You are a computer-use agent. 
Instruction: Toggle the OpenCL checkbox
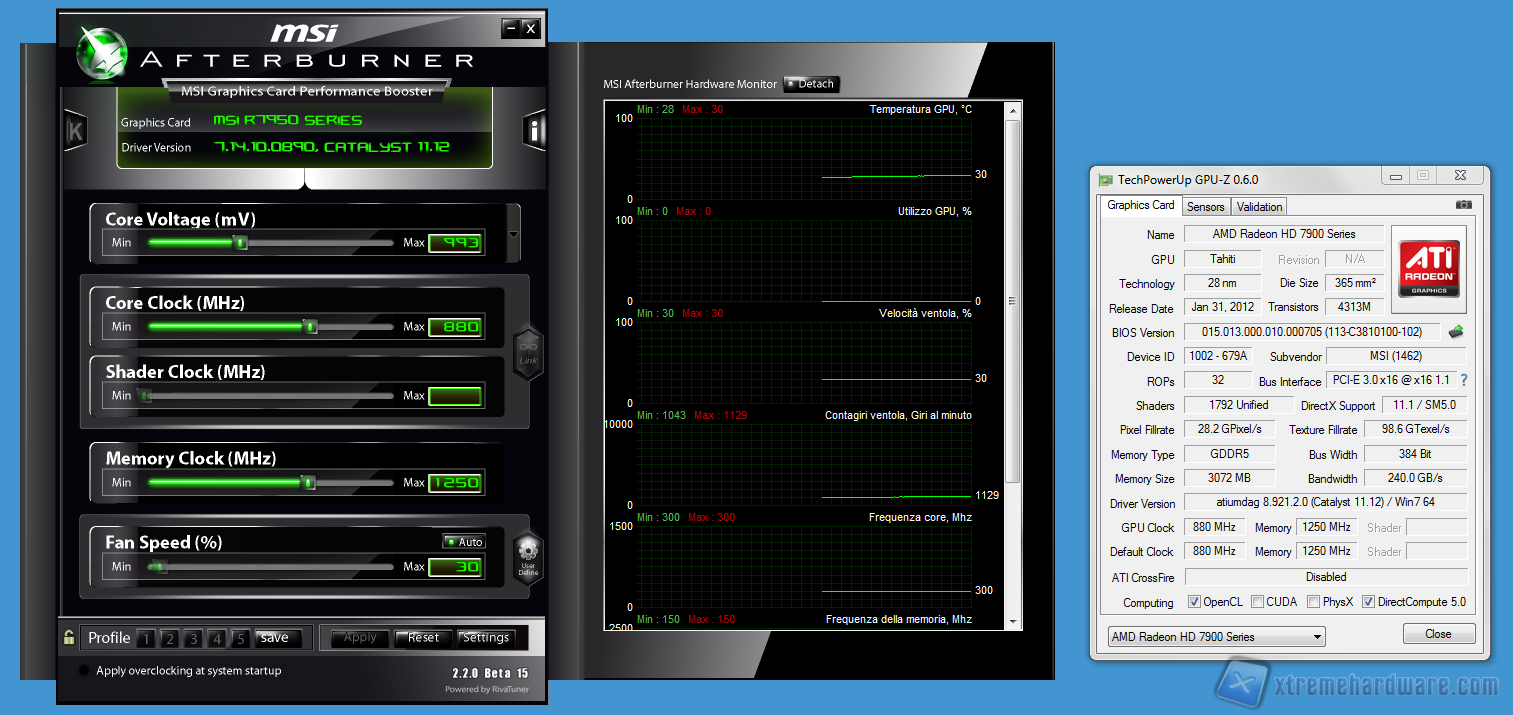pyautogui.click(x=1194, y=602)
